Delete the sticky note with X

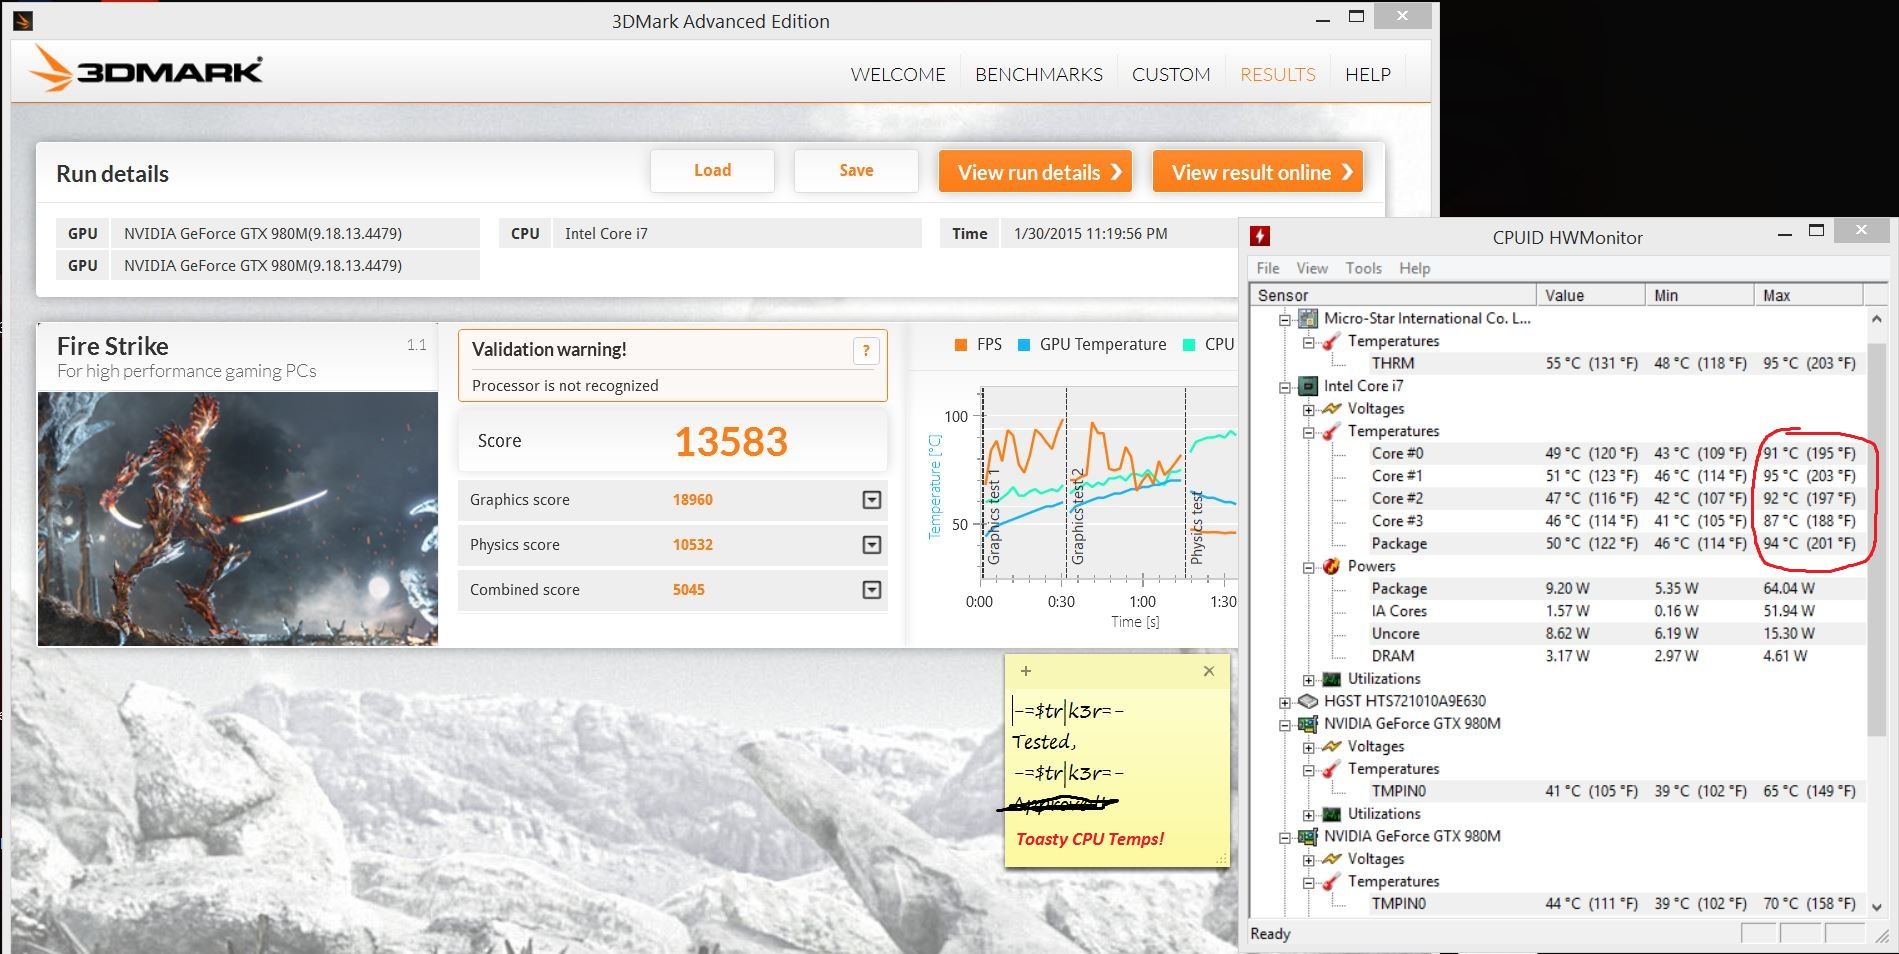click(1208, 671)
